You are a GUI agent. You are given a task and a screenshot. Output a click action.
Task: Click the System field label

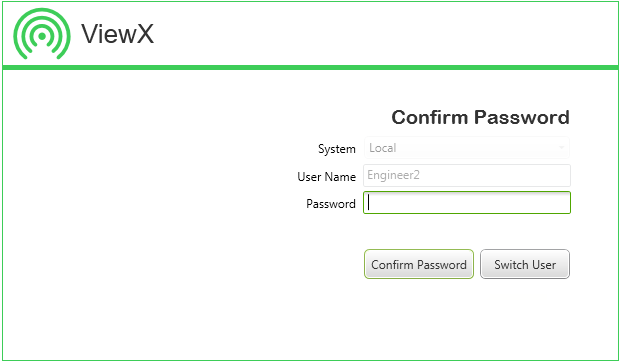point(337,149)
